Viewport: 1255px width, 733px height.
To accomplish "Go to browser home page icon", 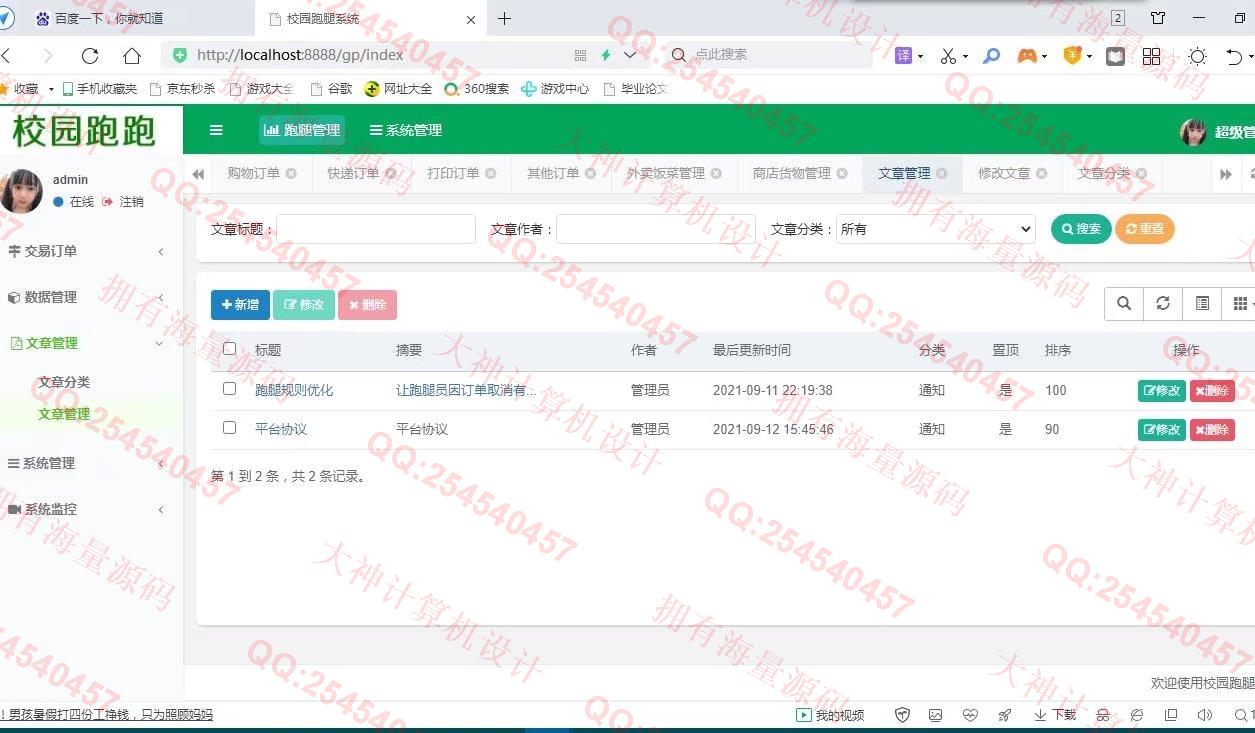I will pyautogui.click(x=132, y=56).
